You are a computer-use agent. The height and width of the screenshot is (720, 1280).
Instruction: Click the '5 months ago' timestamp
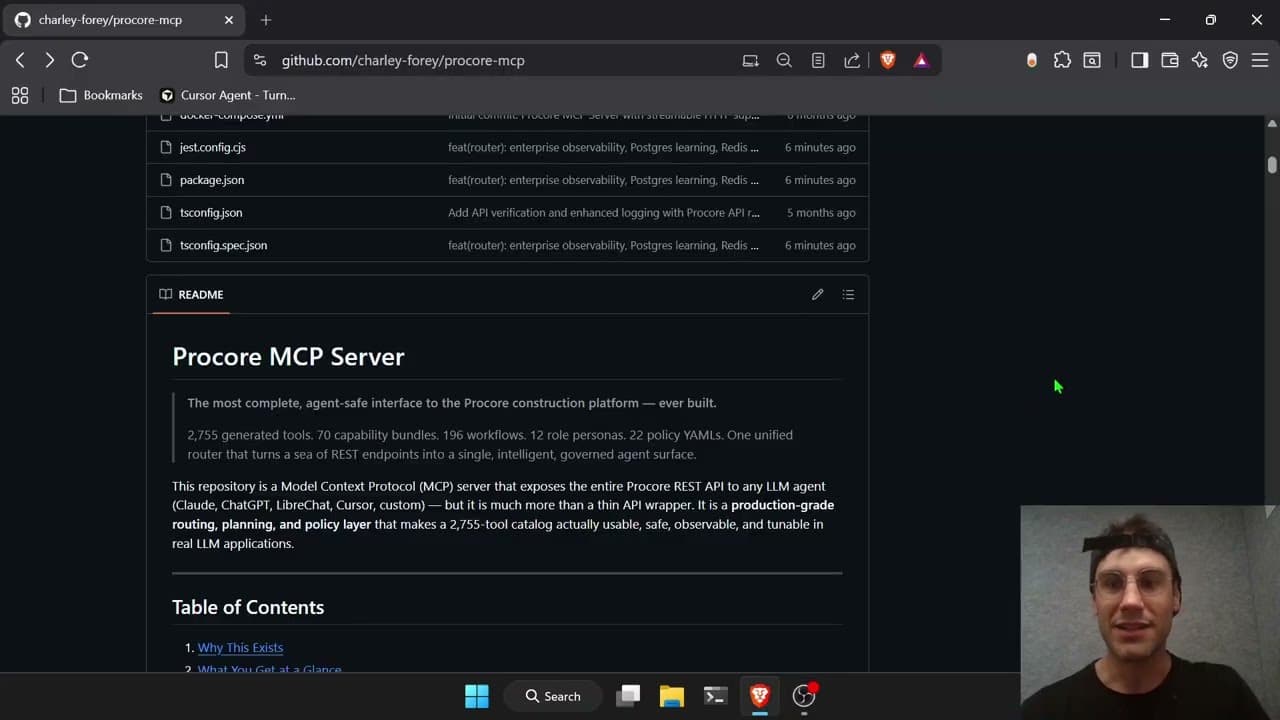click(x=821, y=212)
